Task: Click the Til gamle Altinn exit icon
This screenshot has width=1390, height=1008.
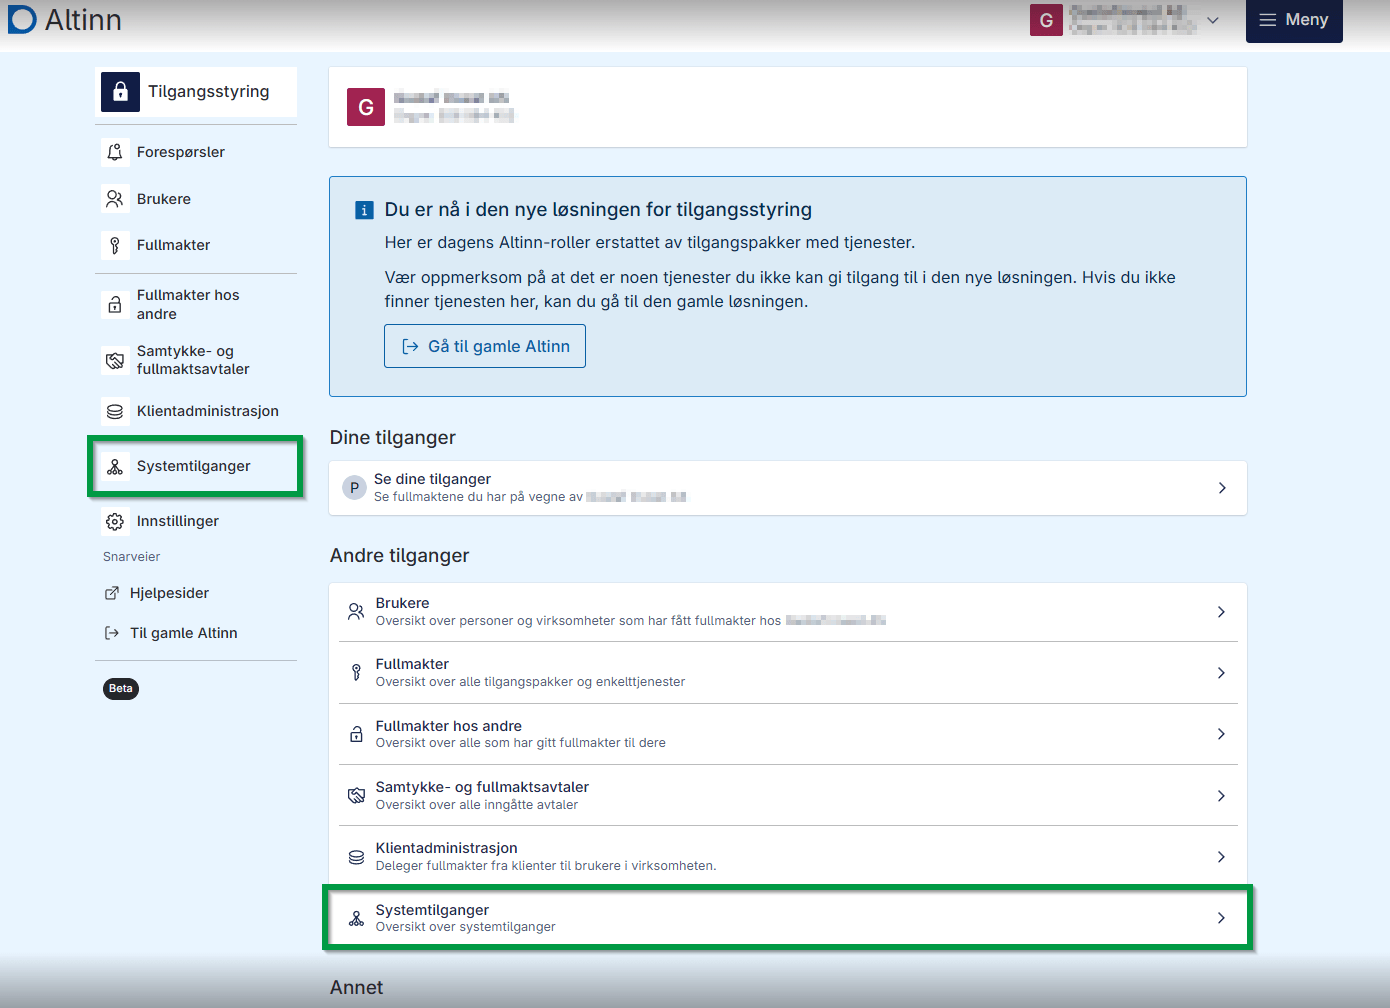Action: [112, 633]
